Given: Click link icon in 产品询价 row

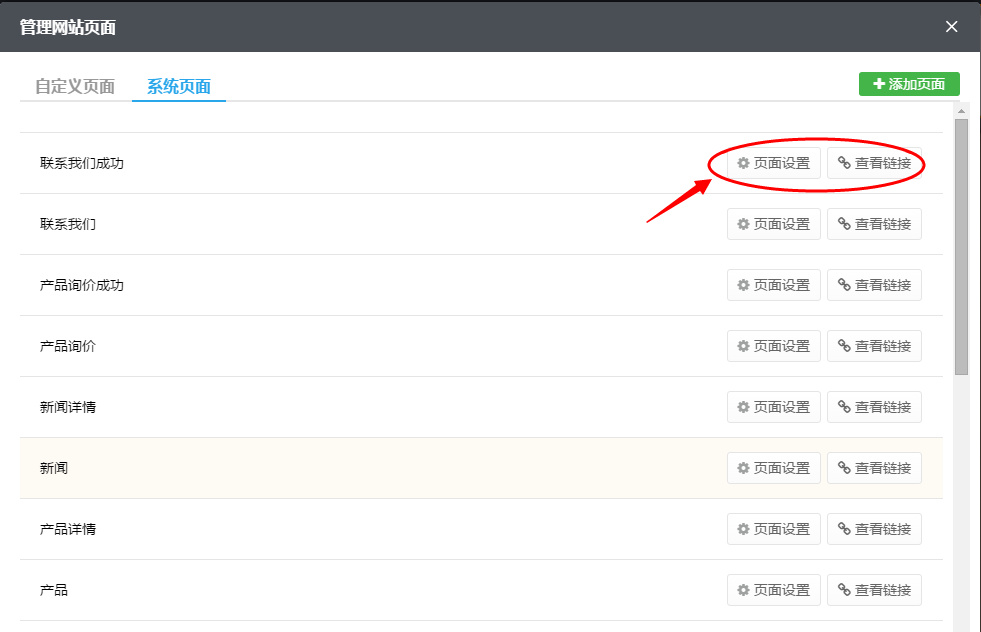Looking at the screenshot, I should (844, 346).
